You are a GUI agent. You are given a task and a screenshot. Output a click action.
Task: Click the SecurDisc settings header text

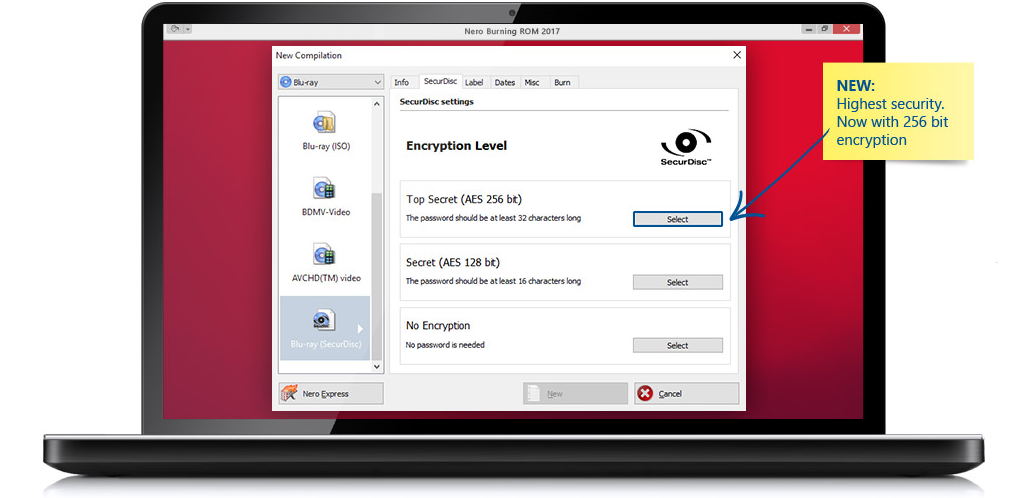click(437, 102)
